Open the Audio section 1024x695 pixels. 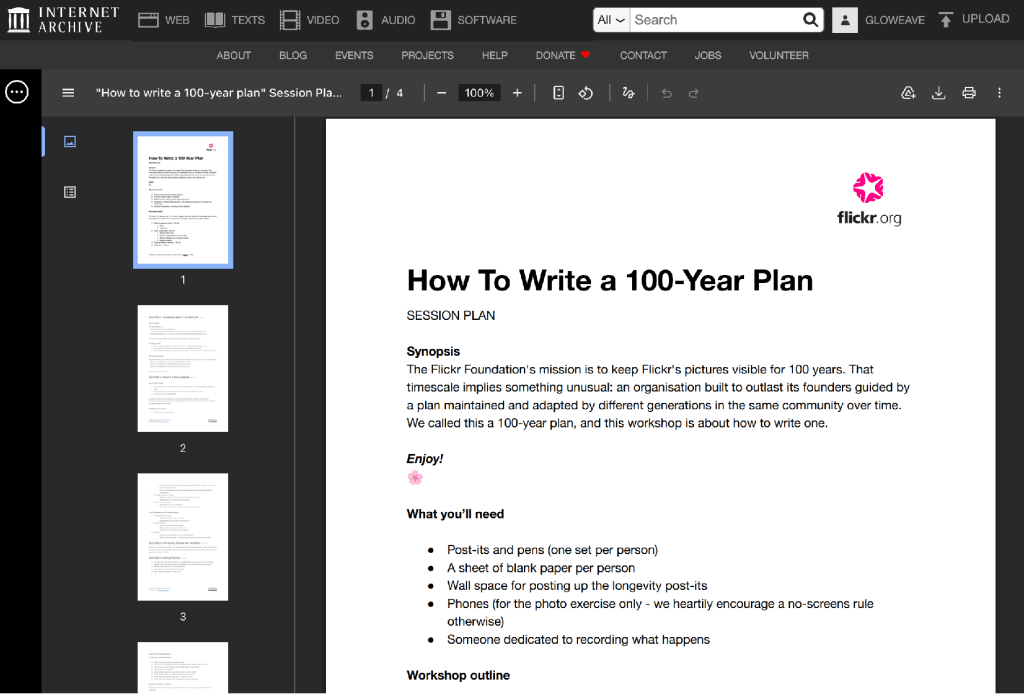[386, 20]
